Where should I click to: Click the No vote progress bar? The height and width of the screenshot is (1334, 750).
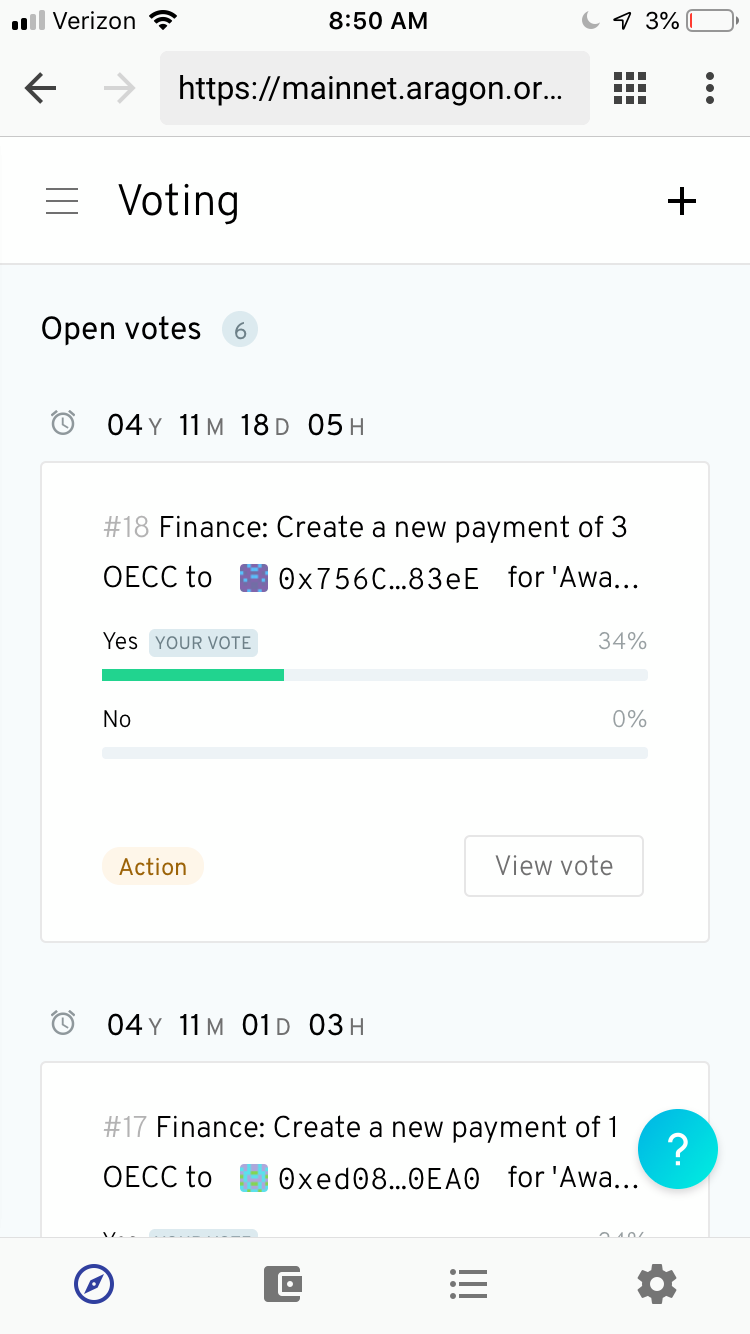click(x=375, y=753)
